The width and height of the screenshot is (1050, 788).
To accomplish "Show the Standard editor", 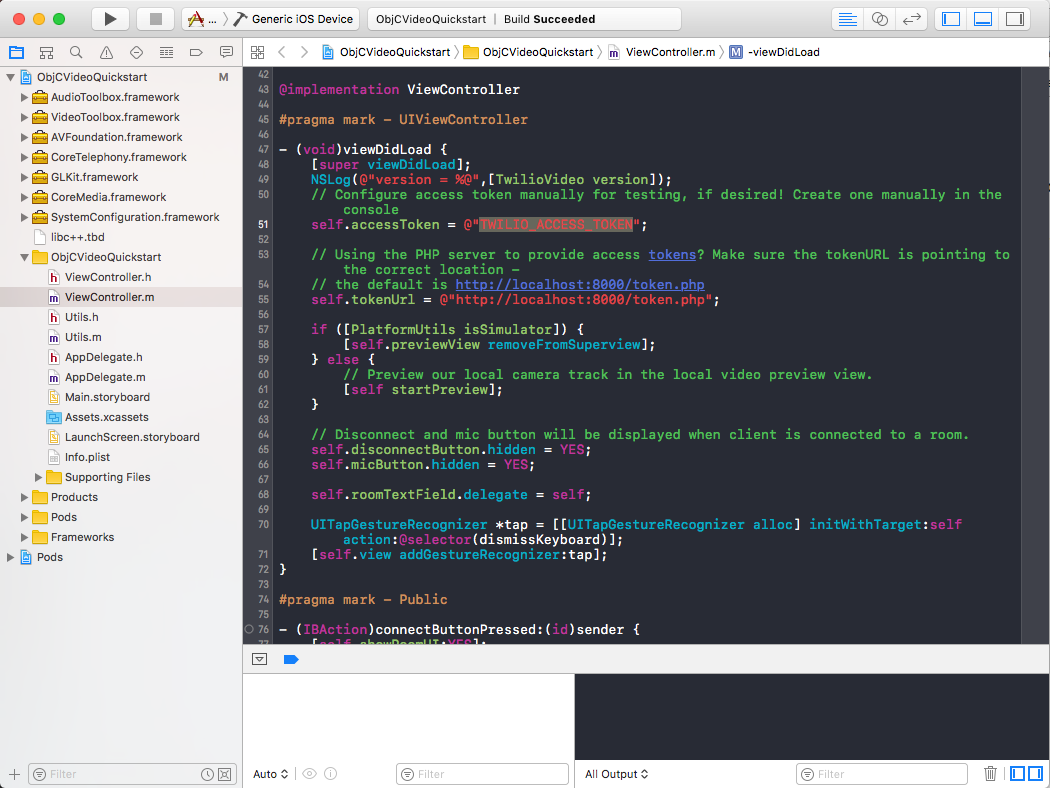I will click(848, 19).
